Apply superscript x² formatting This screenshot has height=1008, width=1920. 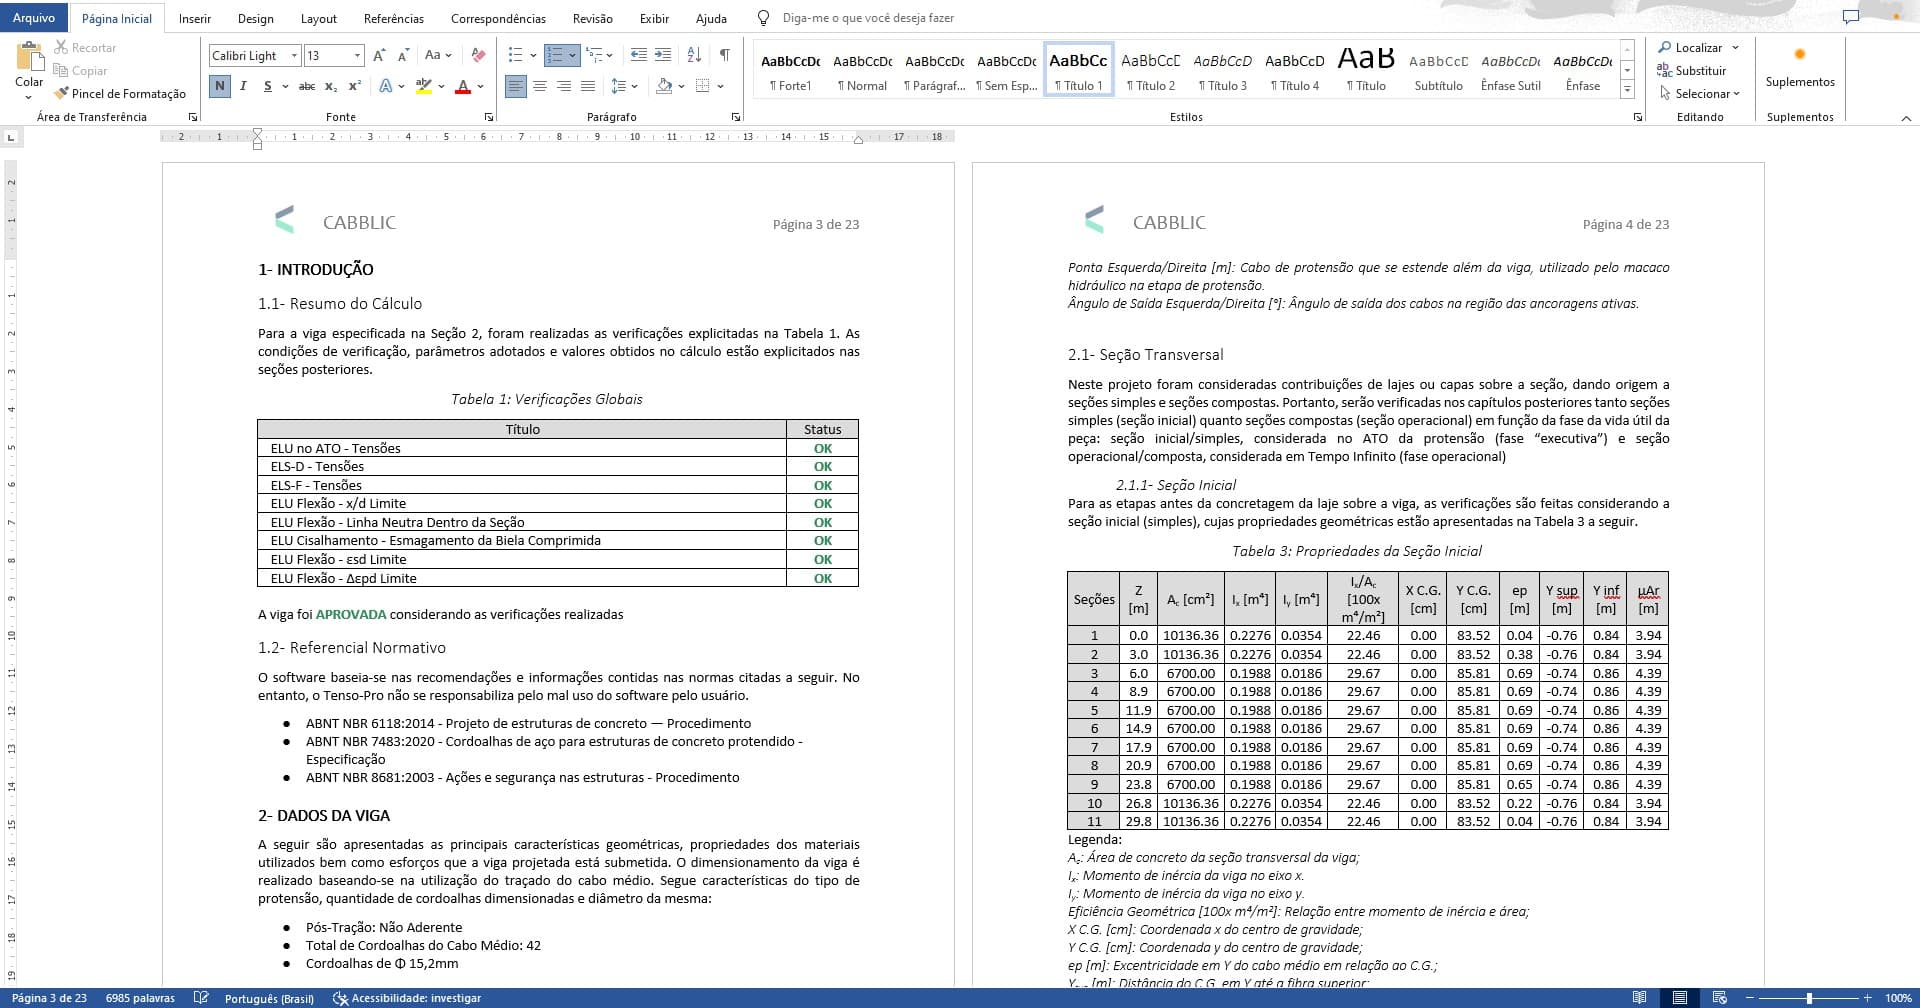(355, 87)
